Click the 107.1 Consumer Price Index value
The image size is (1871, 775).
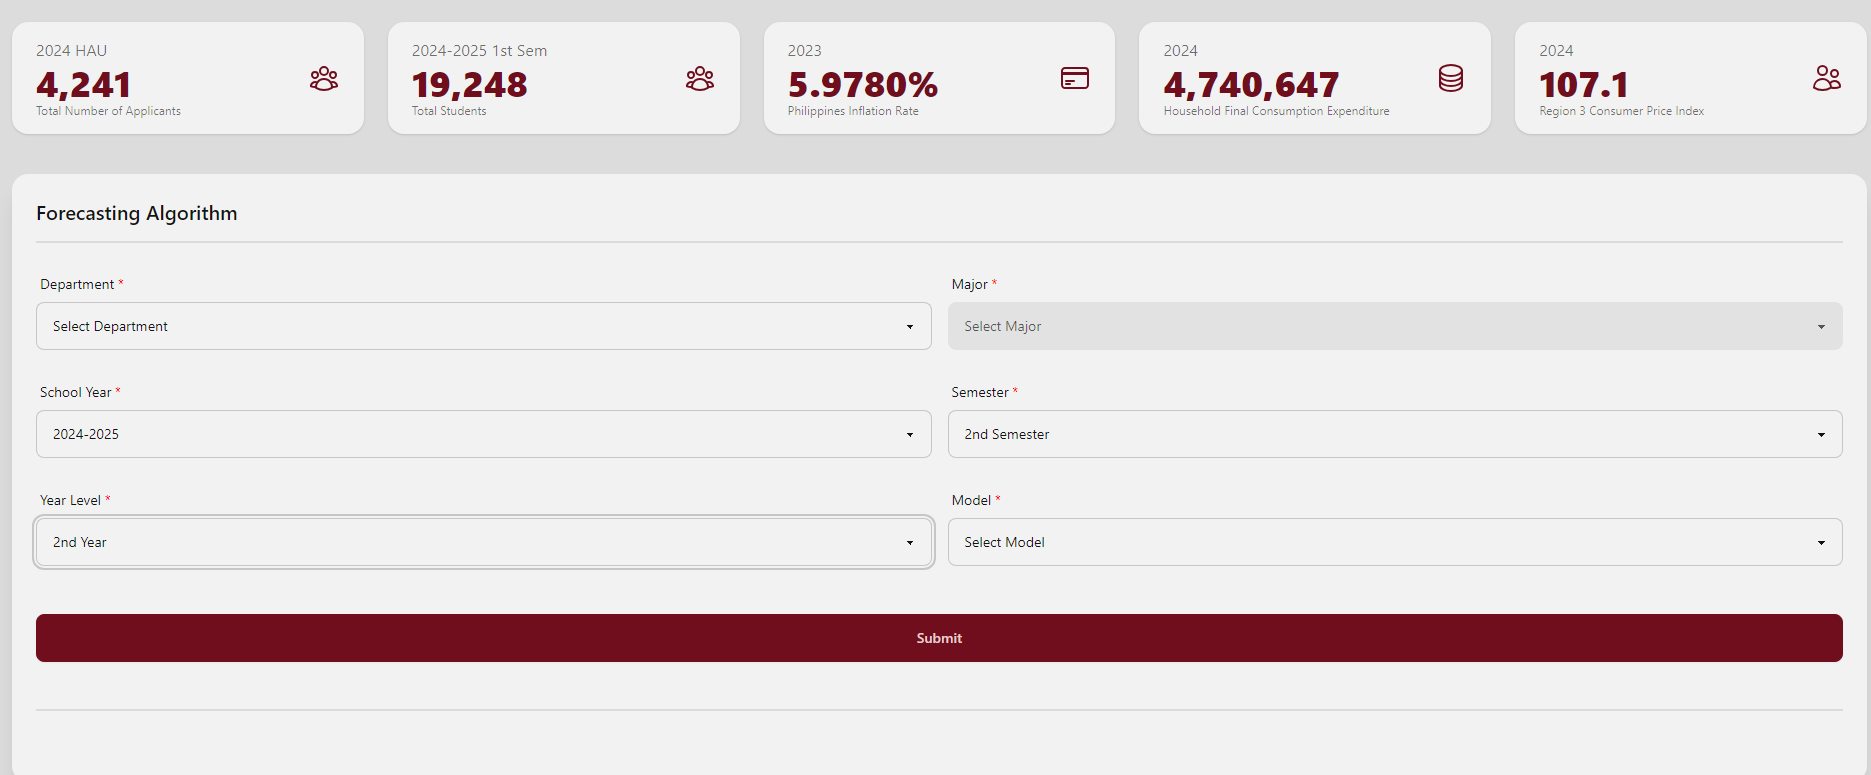[x=1584, y=85]
